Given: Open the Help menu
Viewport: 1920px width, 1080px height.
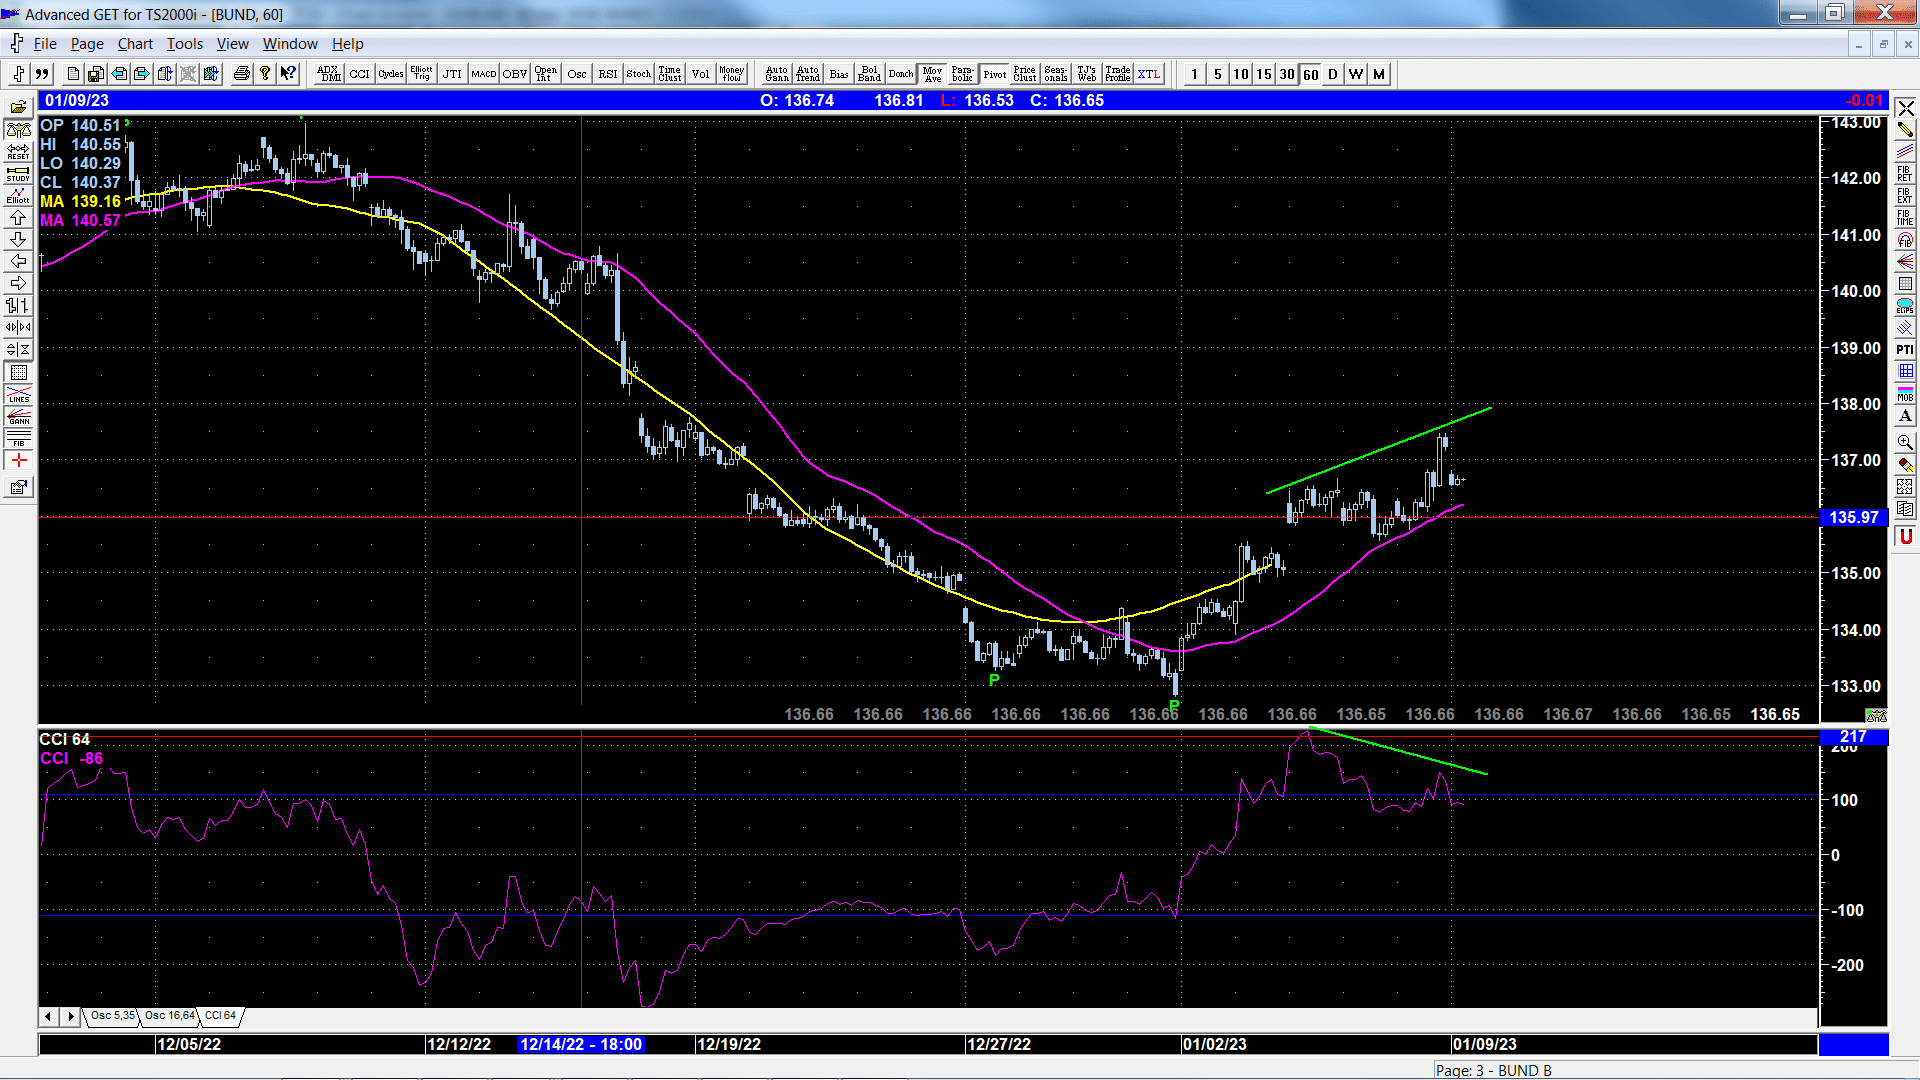Looking at the screenshot, I should (348, 44).
